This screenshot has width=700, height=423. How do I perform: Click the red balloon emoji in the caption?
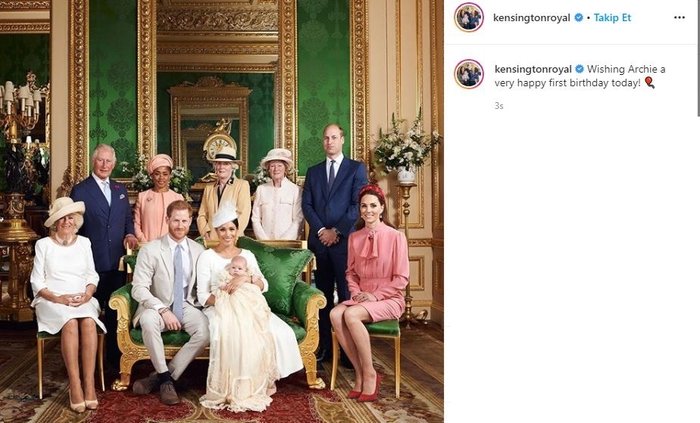tap(650, 83)
